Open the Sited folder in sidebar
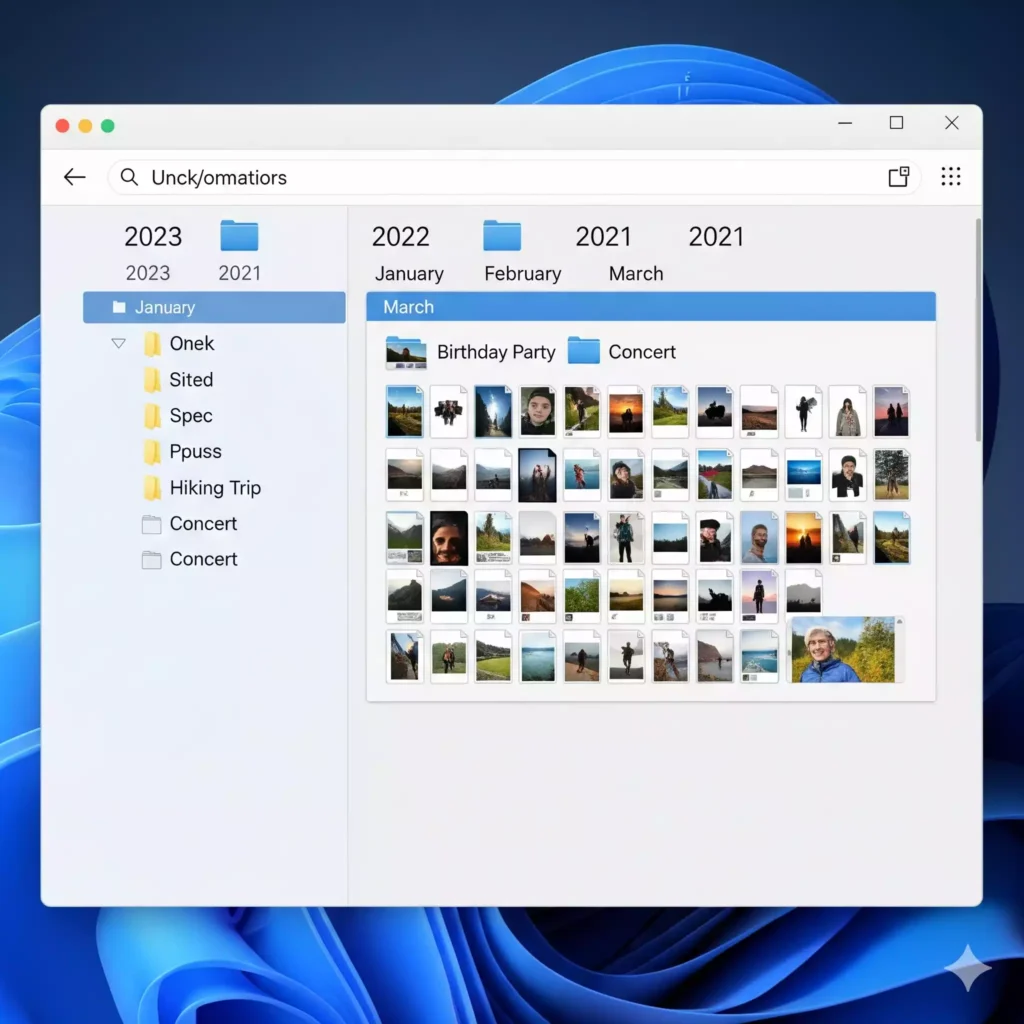Viewport: 1024px width, 1024px height. (190, 380)
